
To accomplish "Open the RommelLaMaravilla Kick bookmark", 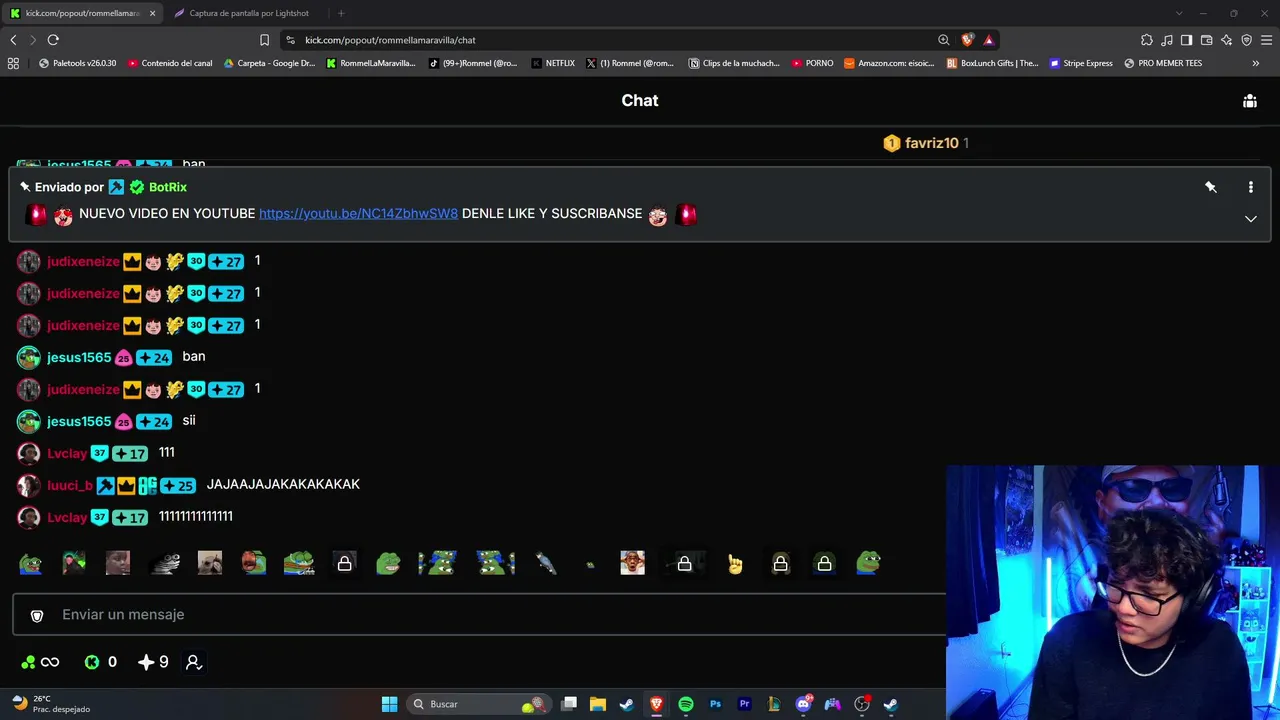I will [371, 63].
